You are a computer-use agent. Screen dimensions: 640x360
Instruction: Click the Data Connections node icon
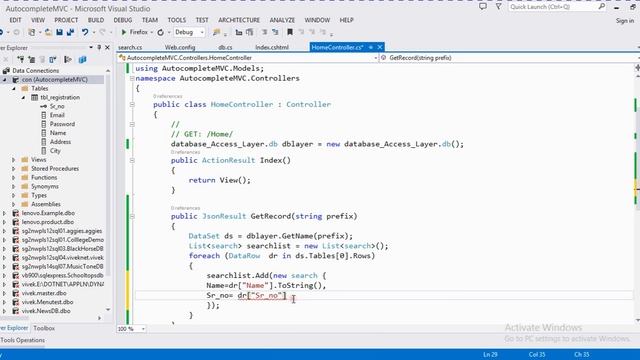(x=7, y=70)
